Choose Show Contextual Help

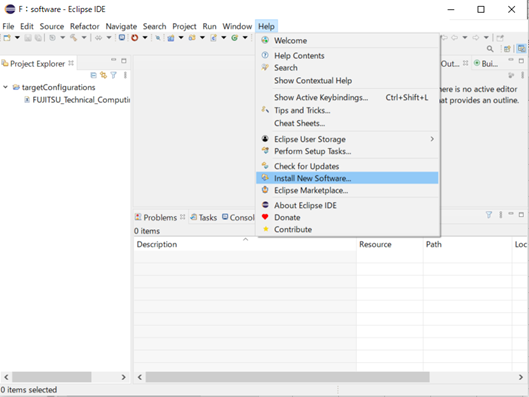(x=347, y=81)
